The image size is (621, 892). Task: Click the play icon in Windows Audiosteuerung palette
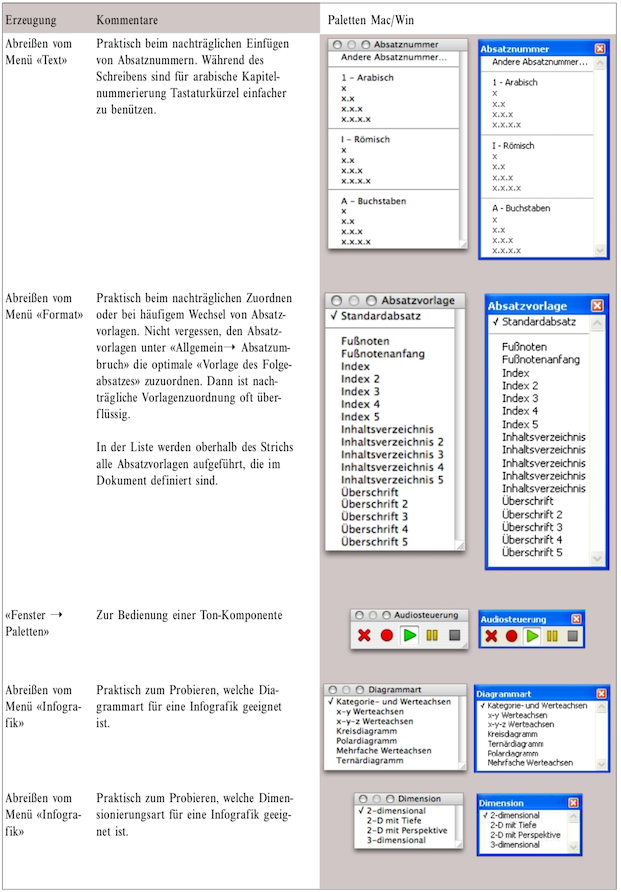pyautogui.click(x=532, y=635)
